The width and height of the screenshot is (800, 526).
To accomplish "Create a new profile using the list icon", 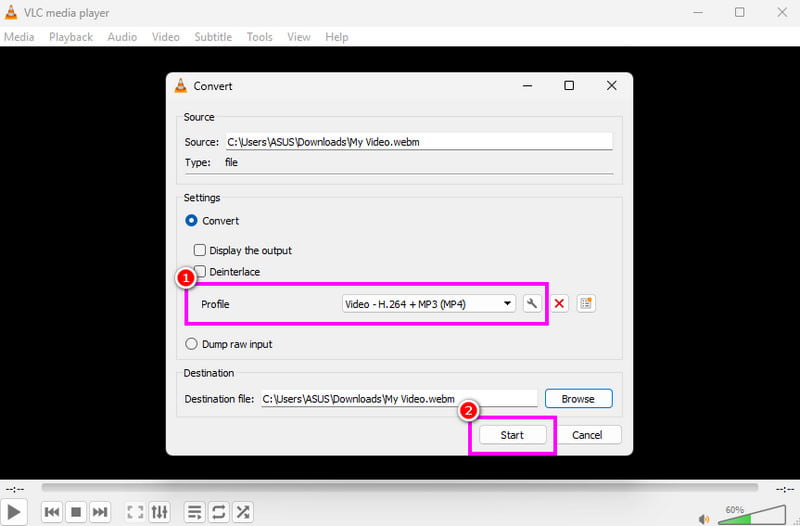I will [x=587, y=304].
